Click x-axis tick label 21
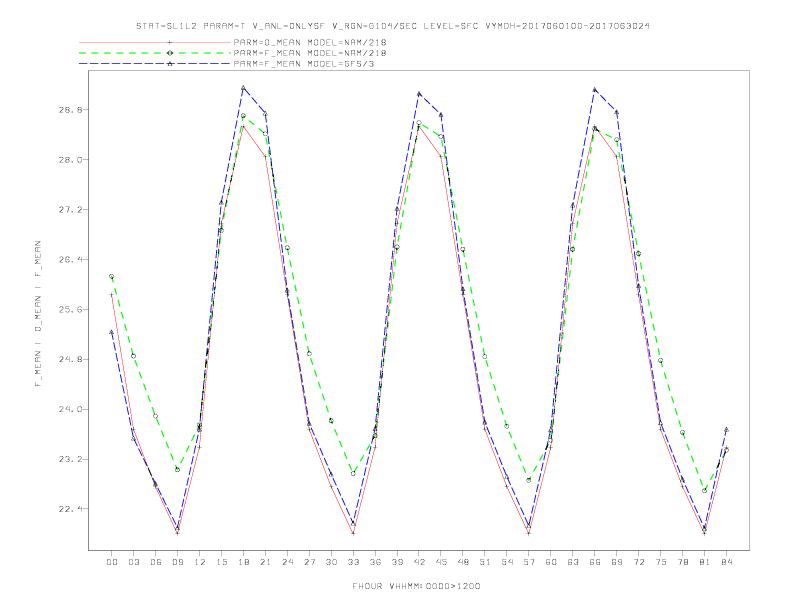The width and height of the screenshot is (792, 612). click(265, 562)
